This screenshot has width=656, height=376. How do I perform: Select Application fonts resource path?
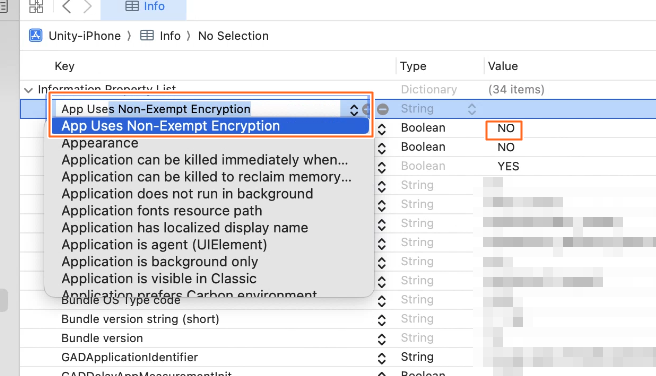161,211
